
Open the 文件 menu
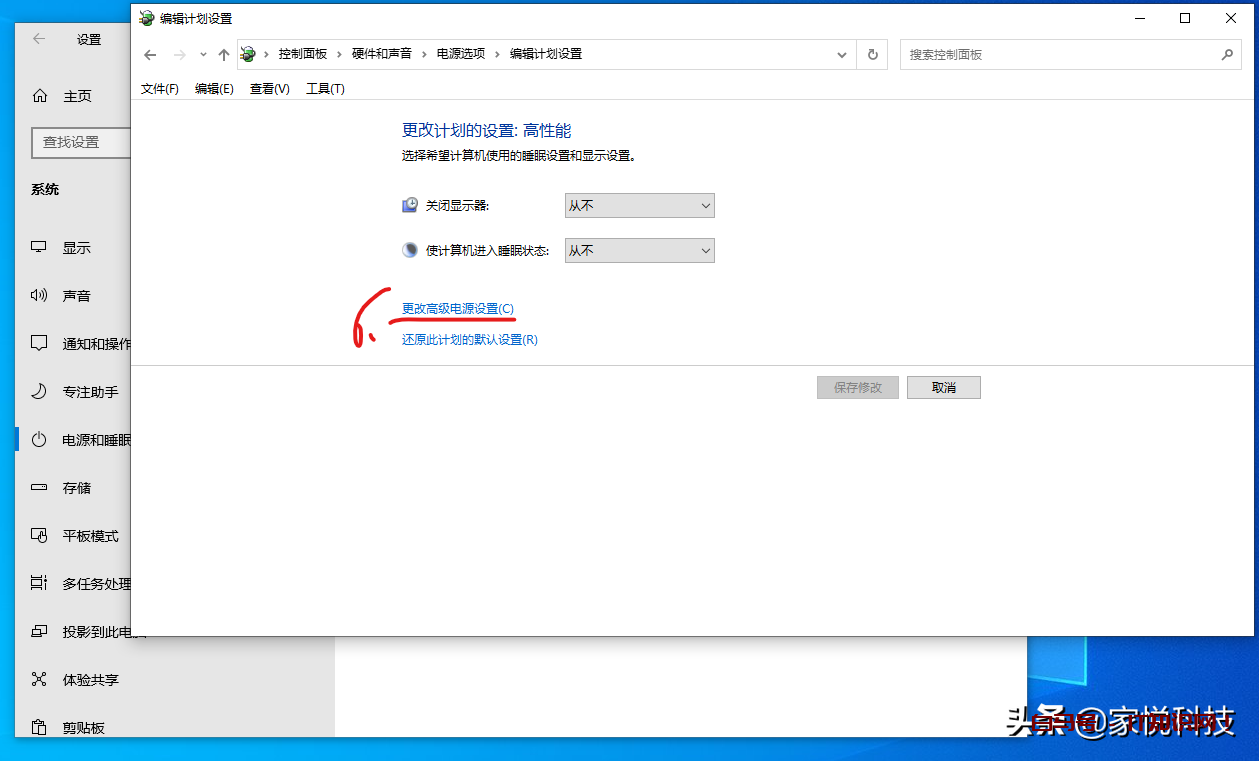click(158, 88)
